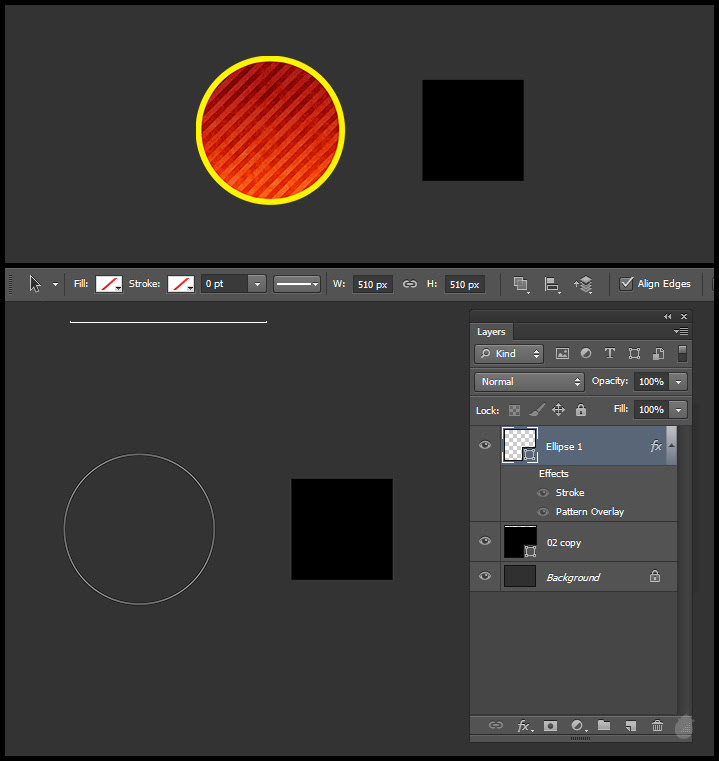Open the stroke line type dropdown

pyautogui.click(x=297, y=284)
